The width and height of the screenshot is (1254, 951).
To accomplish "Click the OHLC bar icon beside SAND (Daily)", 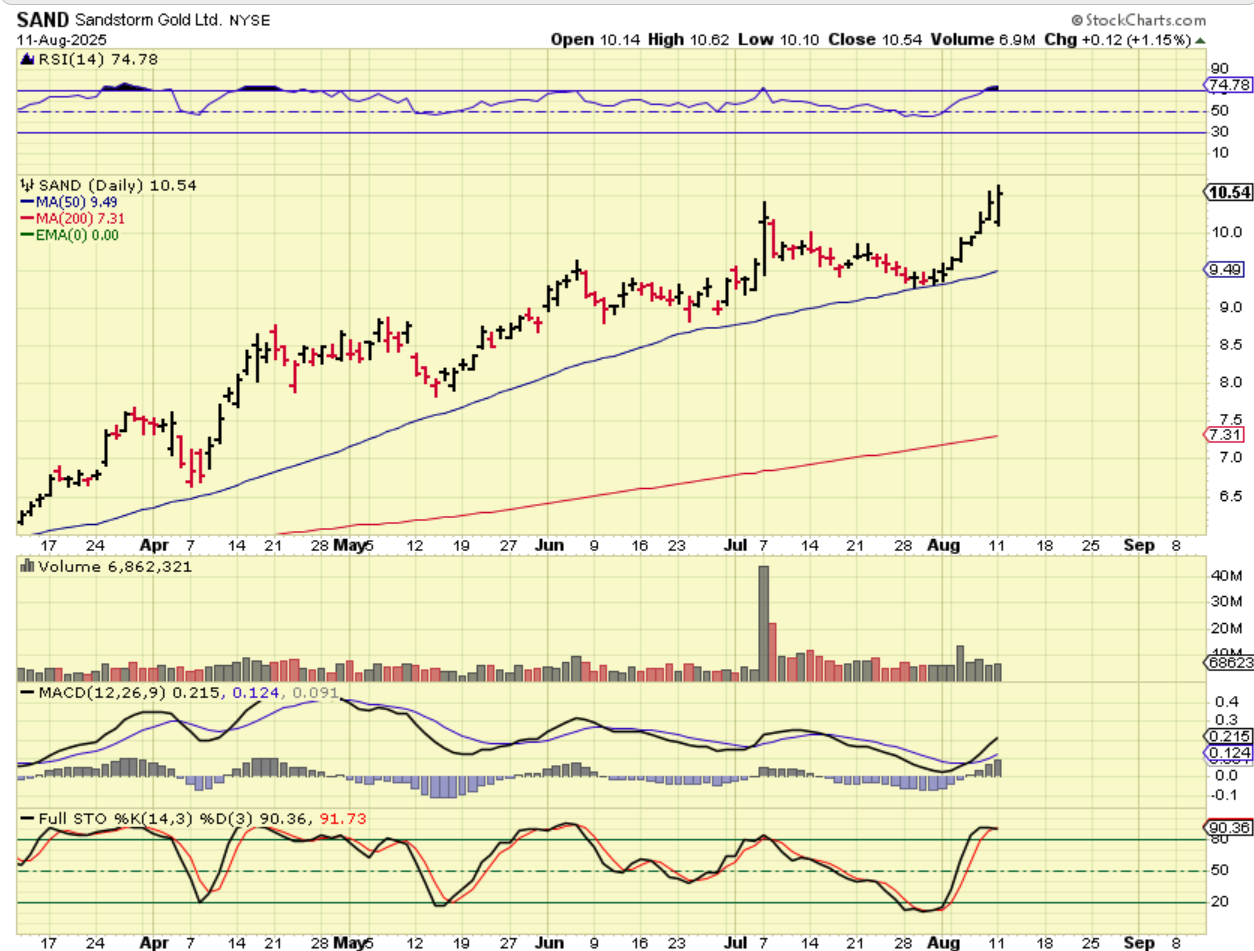I will click(25, 185).
